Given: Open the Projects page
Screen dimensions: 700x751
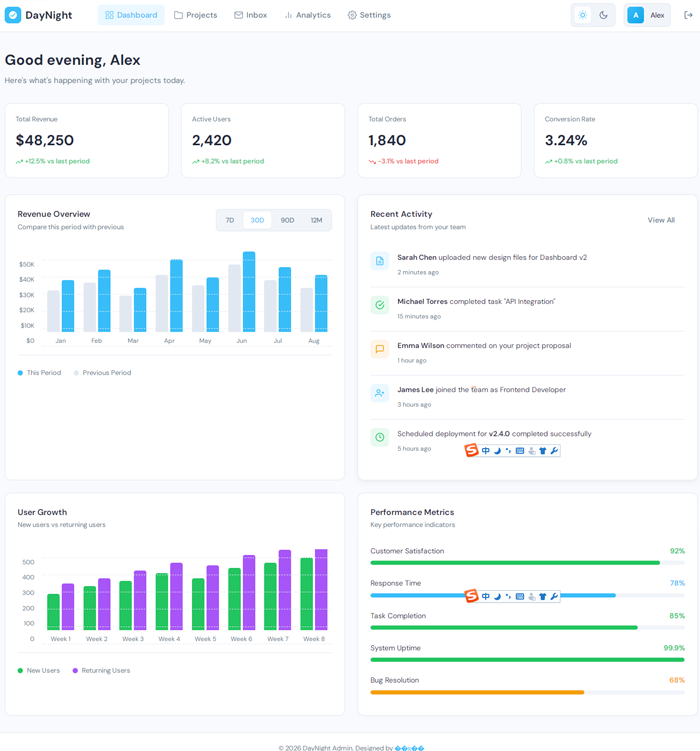Looking at the screenshot, I should (x=195, y=15).
